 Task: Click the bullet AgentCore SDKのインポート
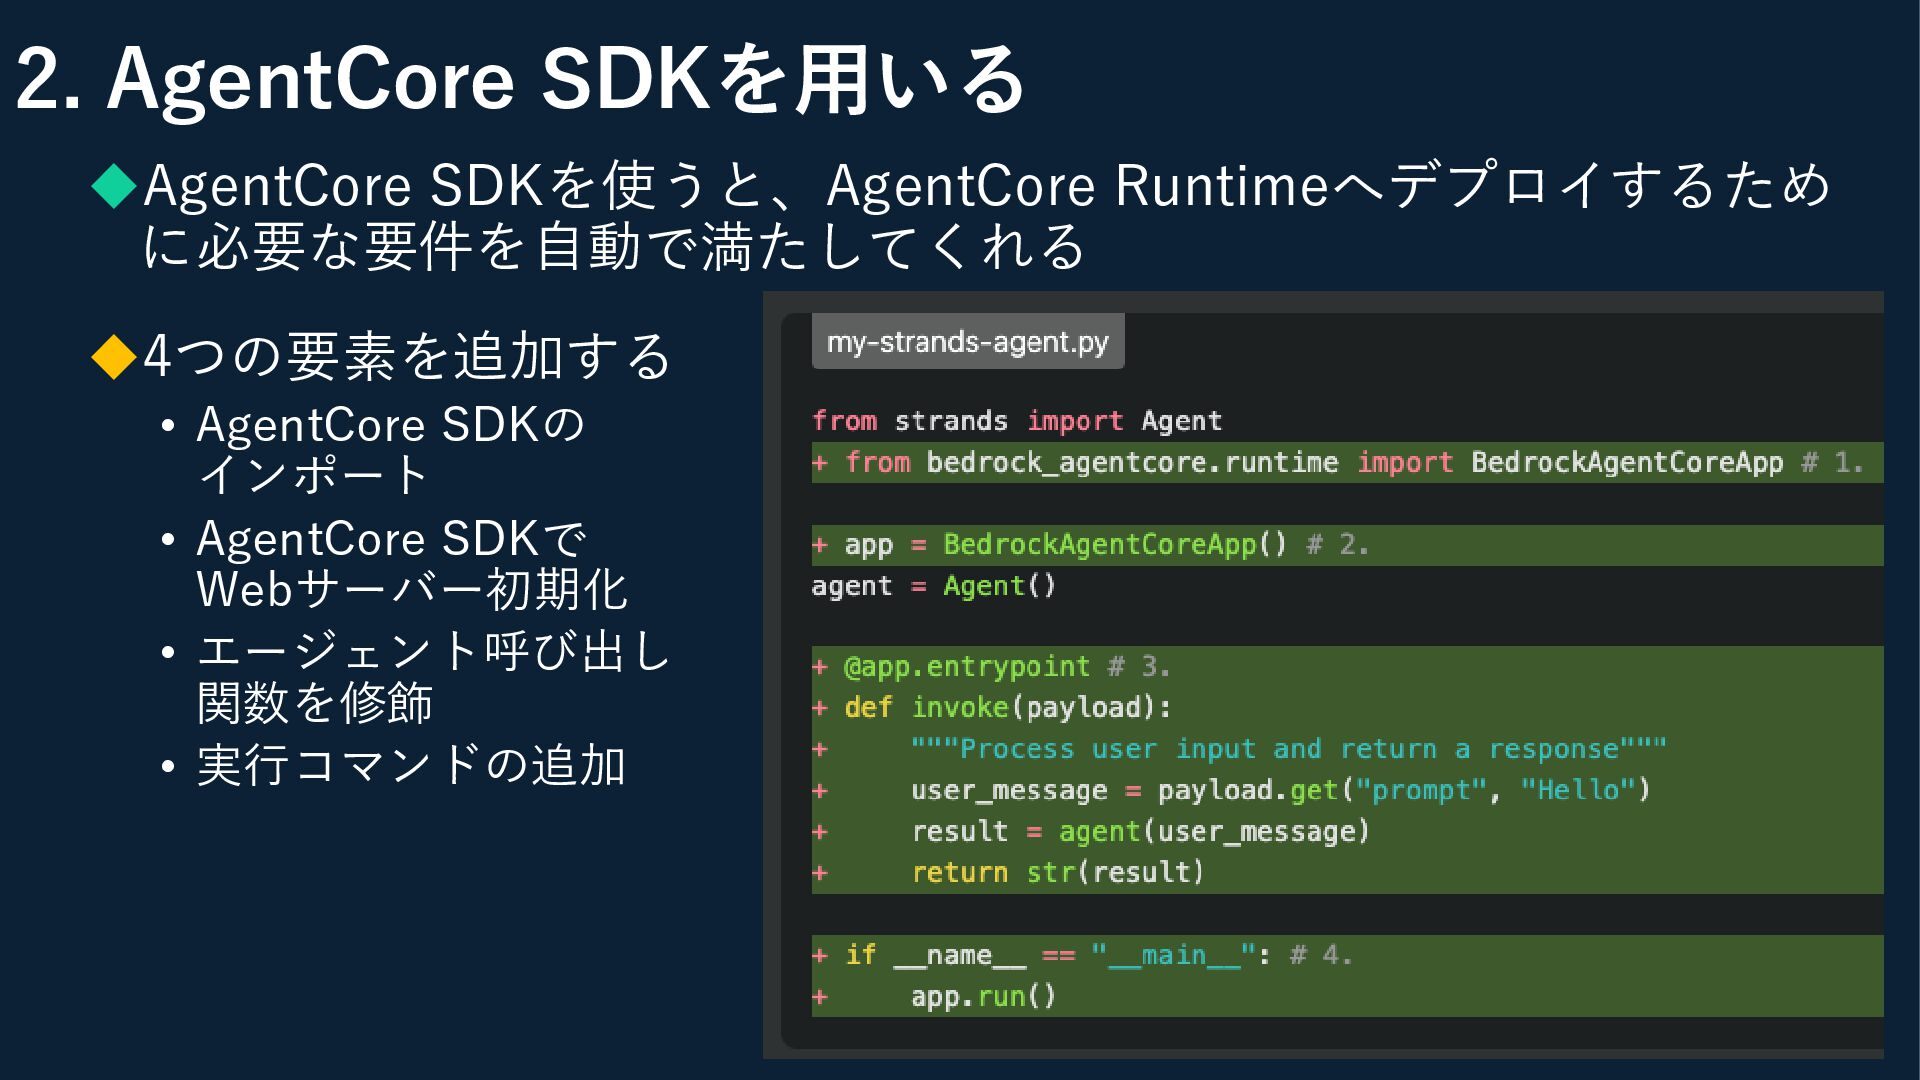(x=390, y=449)
